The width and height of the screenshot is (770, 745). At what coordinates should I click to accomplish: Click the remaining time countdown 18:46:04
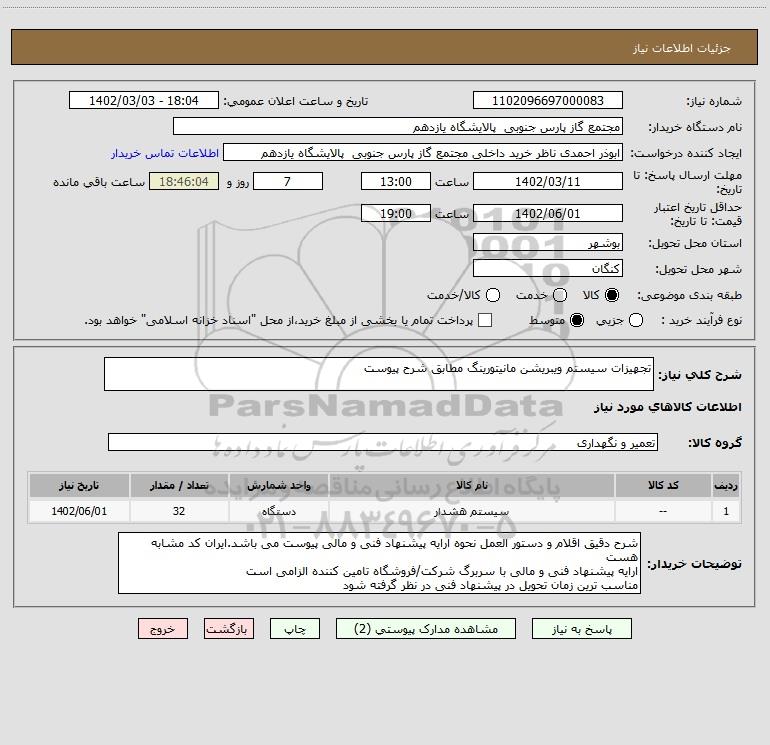tap(184, 181)
